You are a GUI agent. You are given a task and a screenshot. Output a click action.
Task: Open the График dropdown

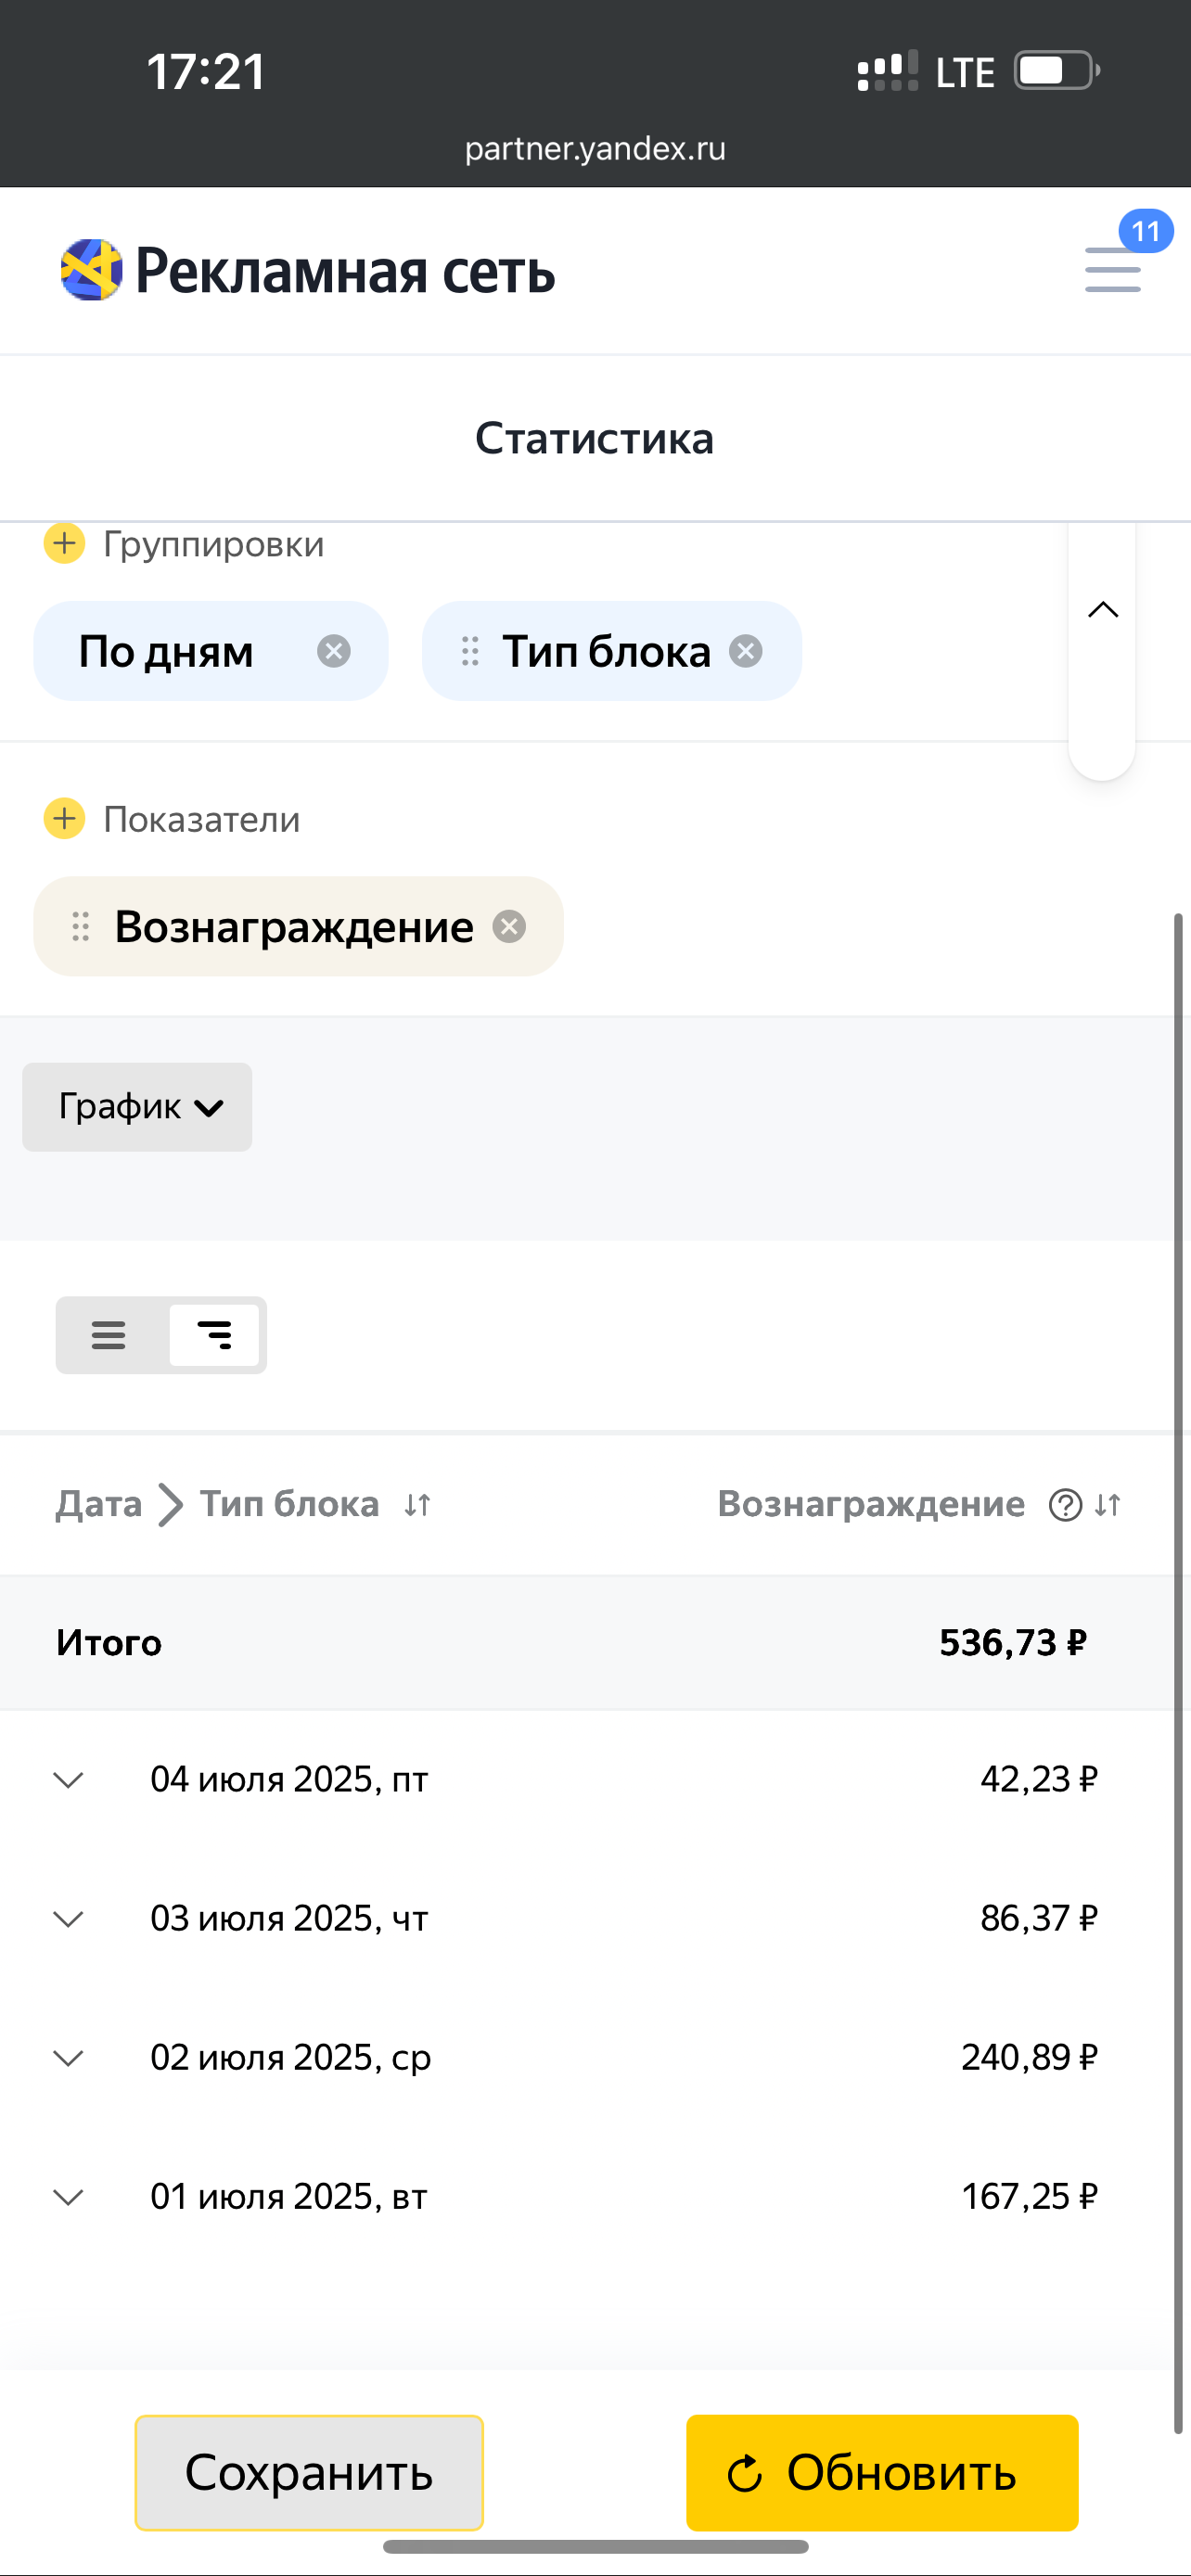click(x=138, y=1107)
